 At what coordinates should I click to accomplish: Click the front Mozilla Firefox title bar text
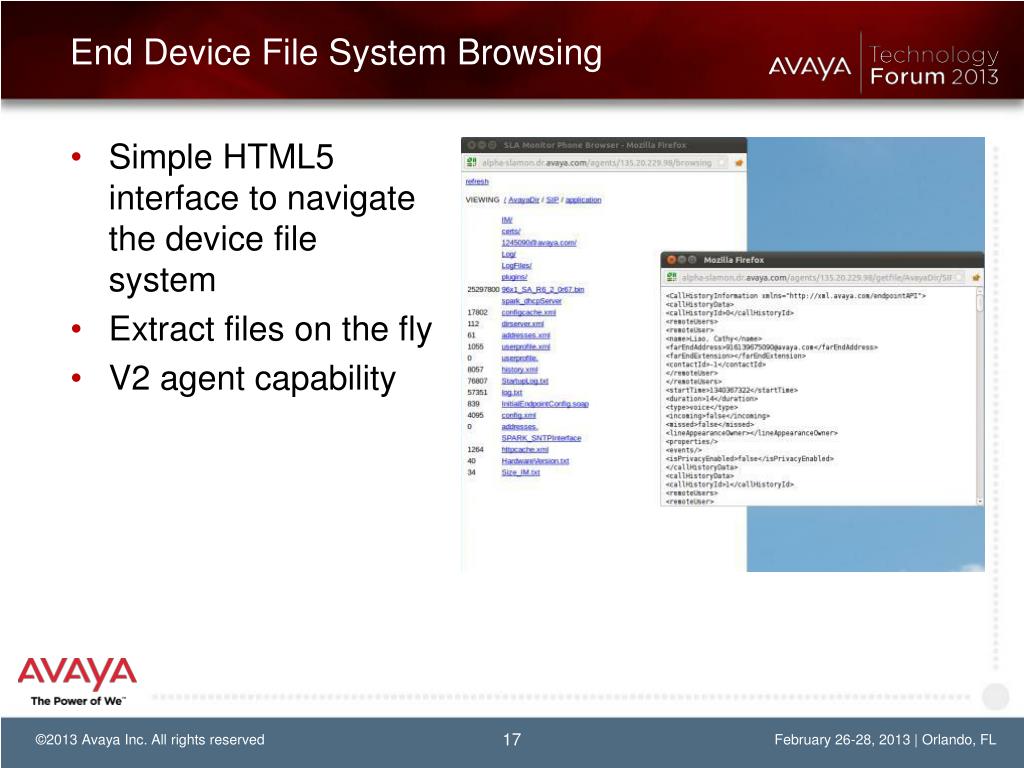[733, 260]
